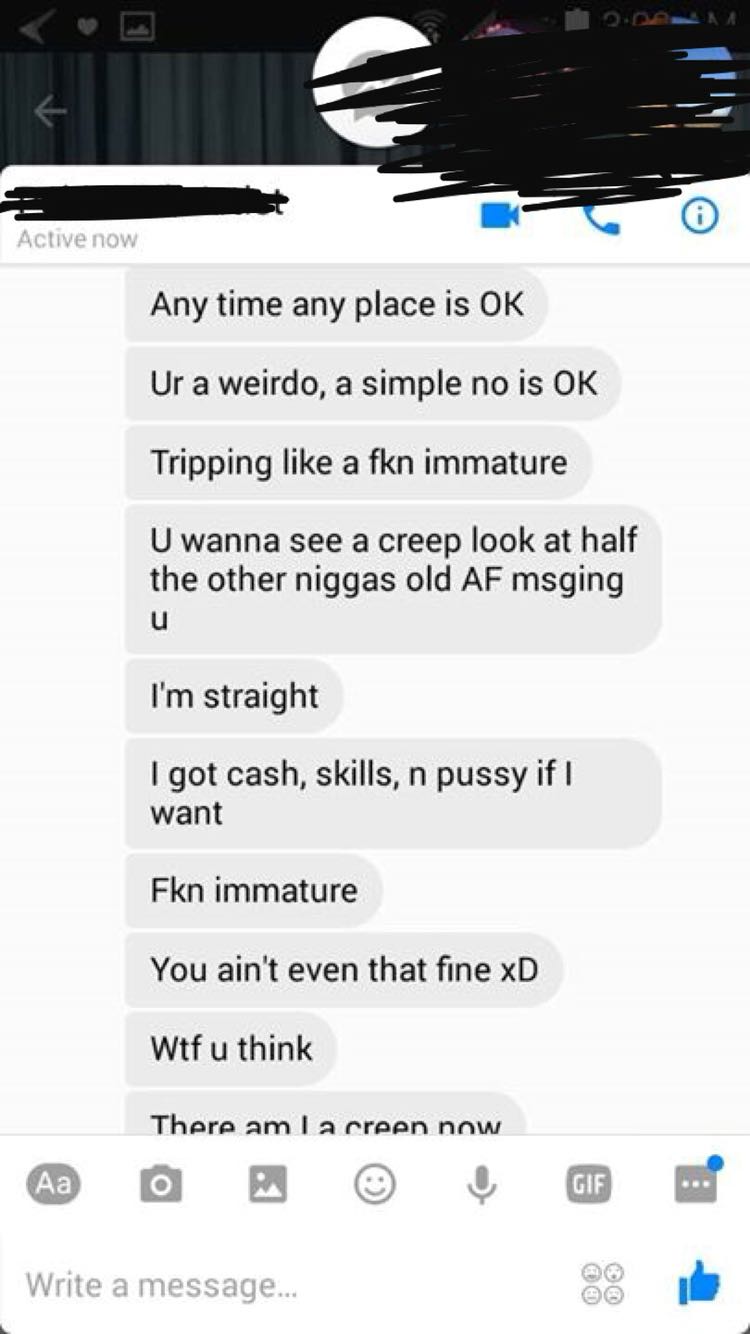
Task: Tap the microphone to record voice message
Action: (482, 1185)
